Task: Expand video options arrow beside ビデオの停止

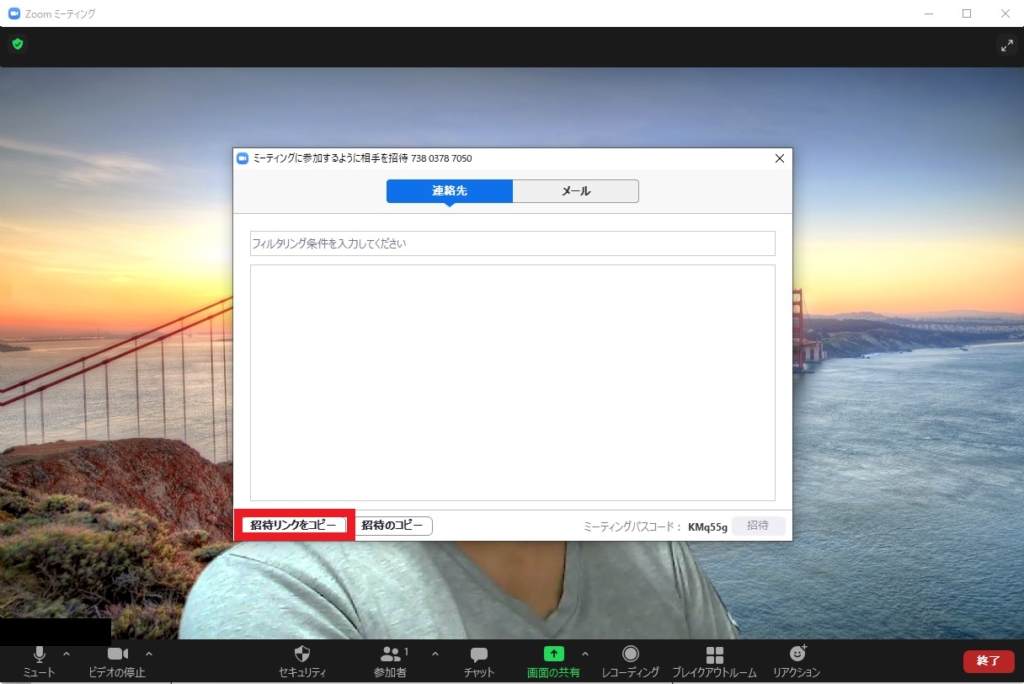Action: click(149, 653)
